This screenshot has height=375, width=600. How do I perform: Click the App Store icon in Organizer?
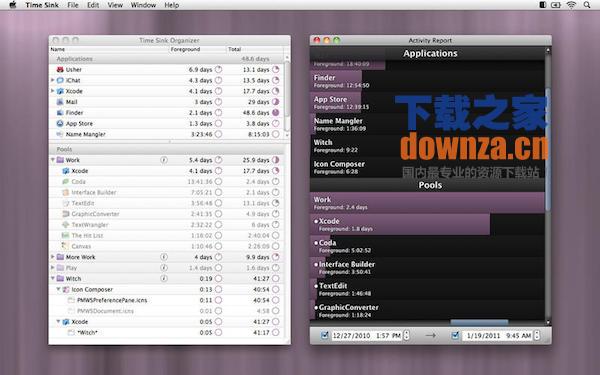60,123
